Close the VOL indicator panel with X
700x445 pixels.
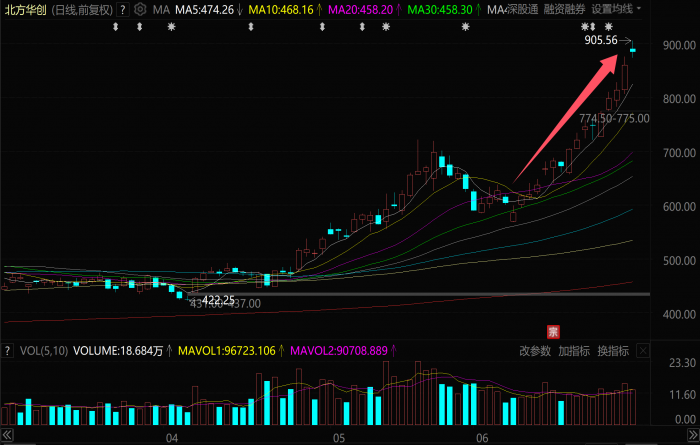pyautogui.click(x=643, y=351)
